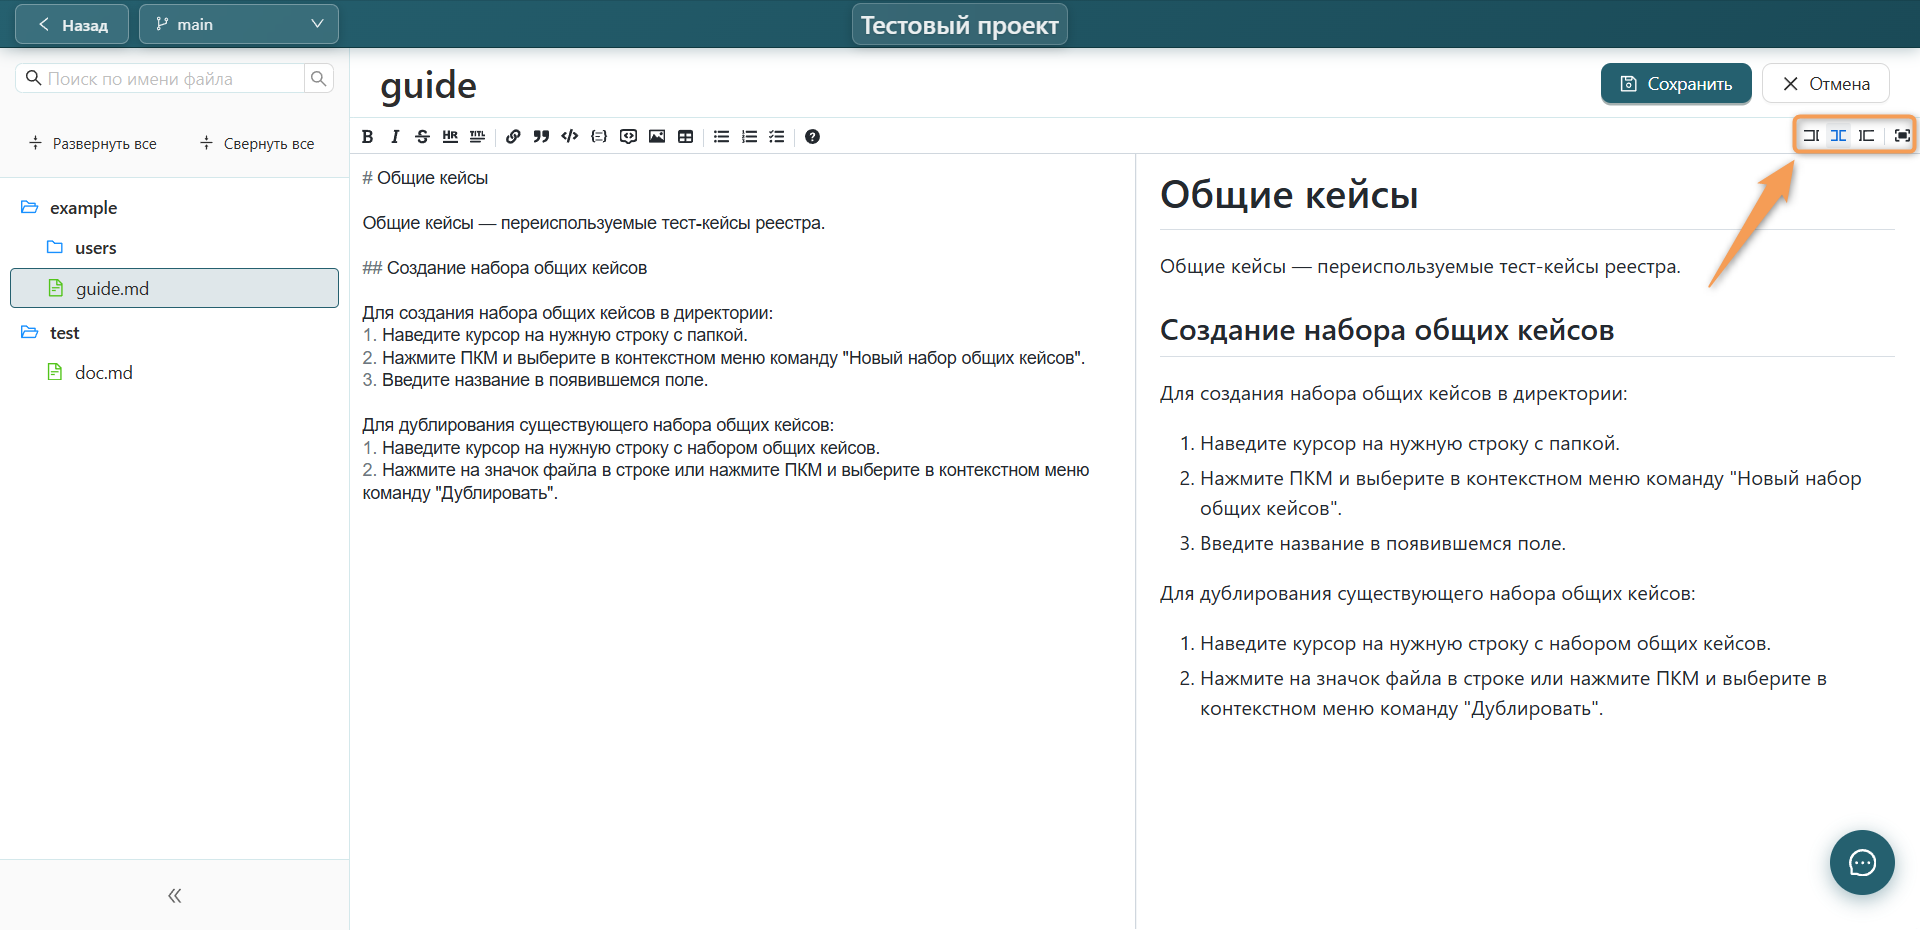Screen dimensions: 1920x930
Task: Apply italic formatting
Action: [395, 137]
